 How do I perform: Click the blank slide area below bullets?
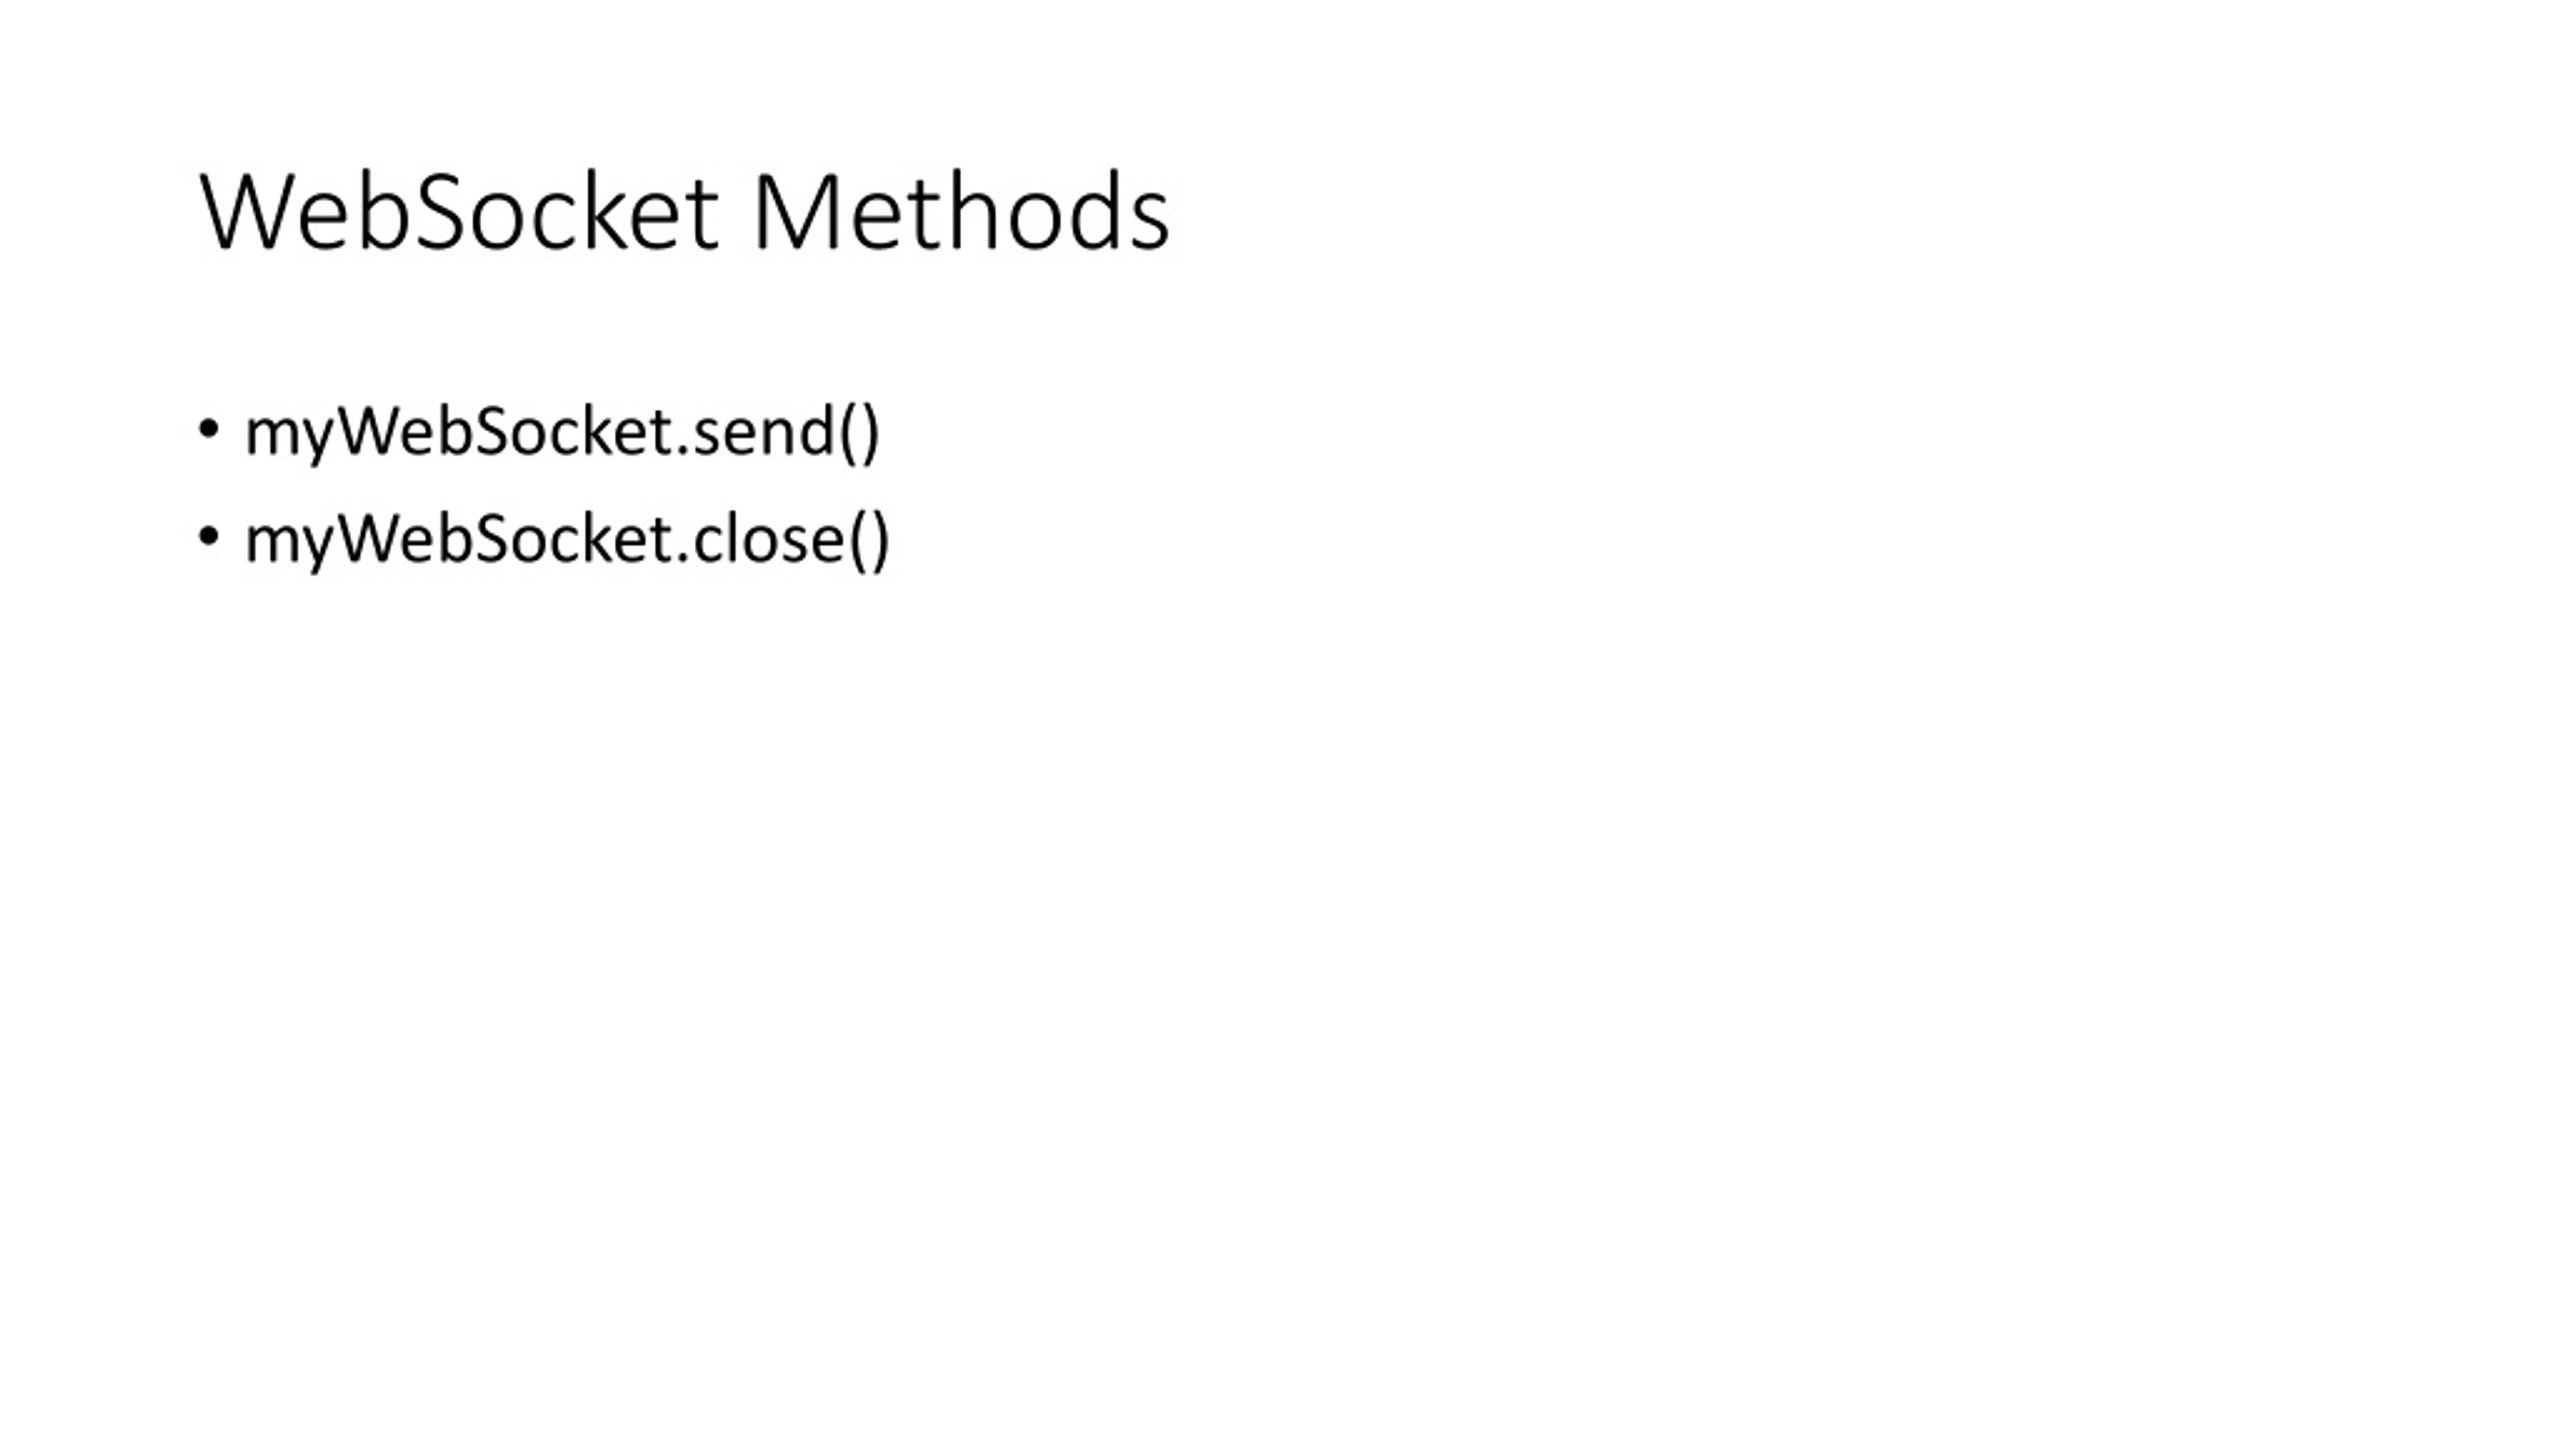click(x=1280, y=1000)
